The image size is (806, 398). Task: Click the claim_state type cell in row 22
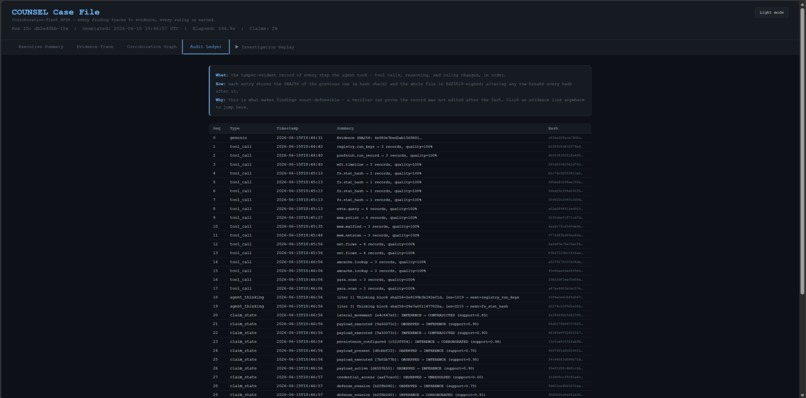coord(243,333)
